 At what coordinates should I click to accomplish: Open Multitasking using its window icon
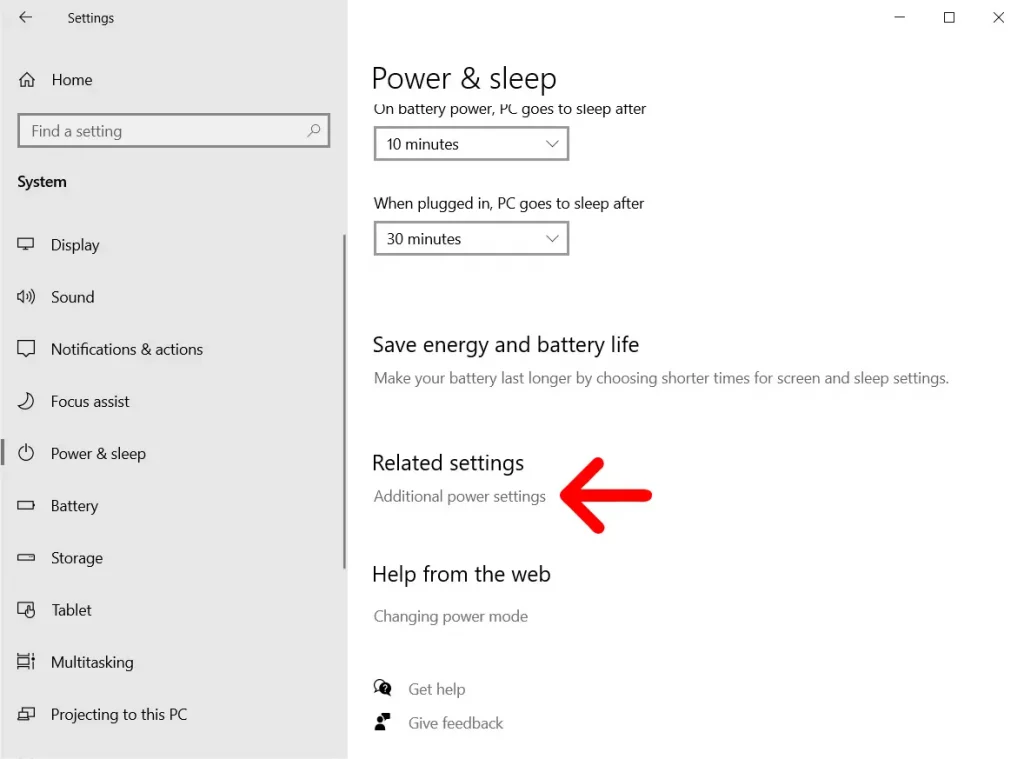[x=27, y=662]
